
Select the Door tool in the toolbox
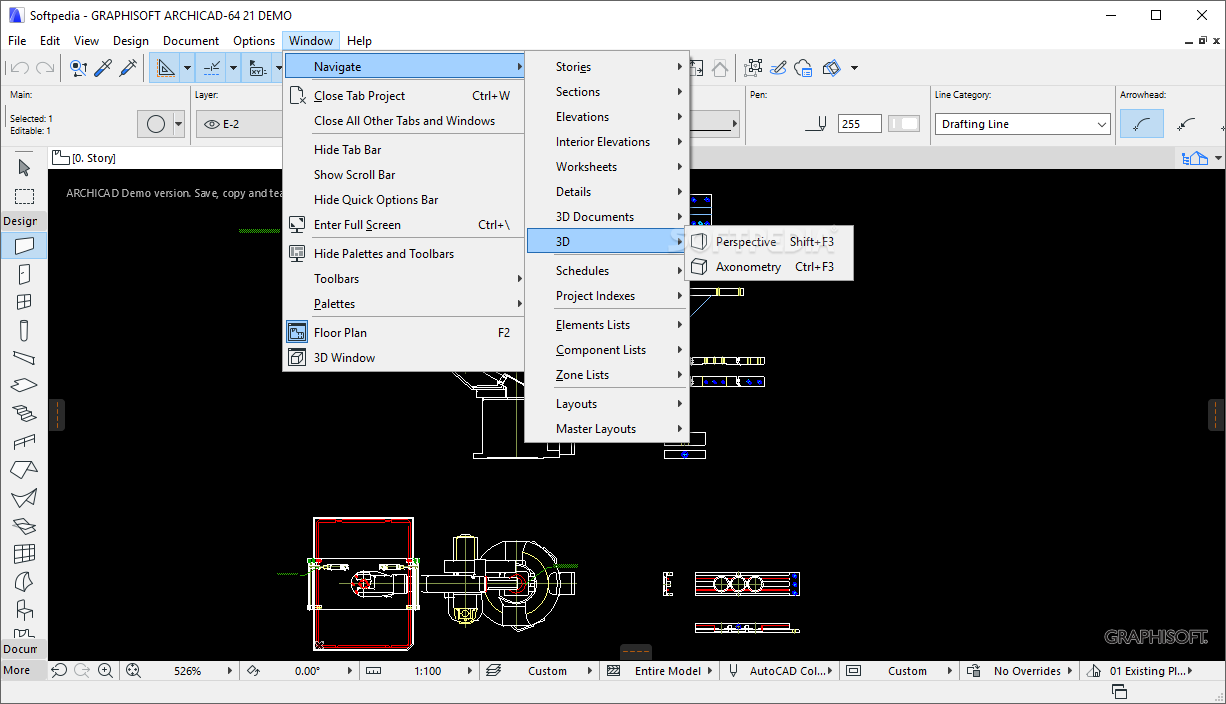tap(24, 274)
